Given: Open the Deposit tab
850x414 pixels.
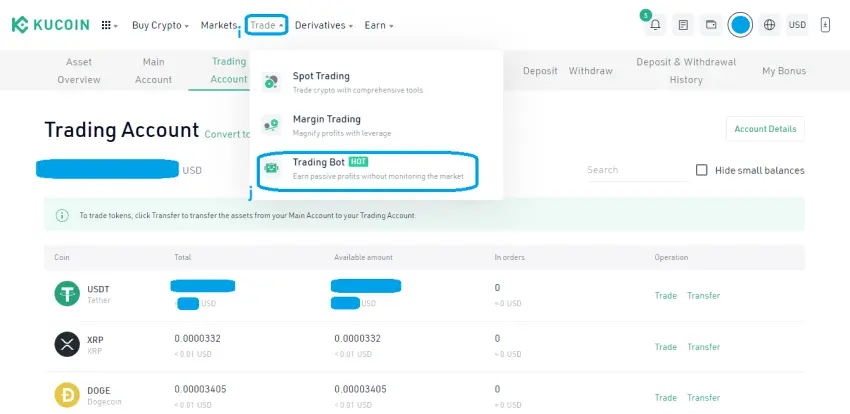Looking at the screenshot, I should coord(540,71).
